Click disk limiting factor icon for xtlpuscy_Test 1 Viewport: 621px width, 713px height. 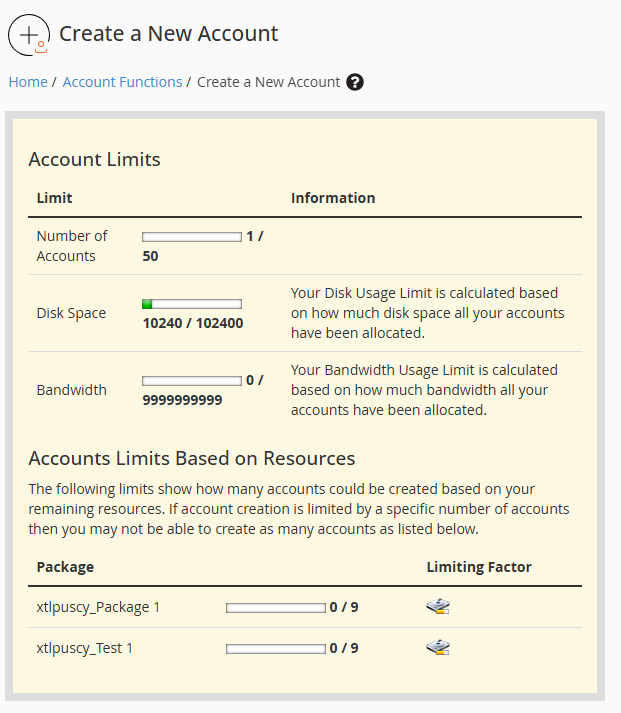[437, 647]
